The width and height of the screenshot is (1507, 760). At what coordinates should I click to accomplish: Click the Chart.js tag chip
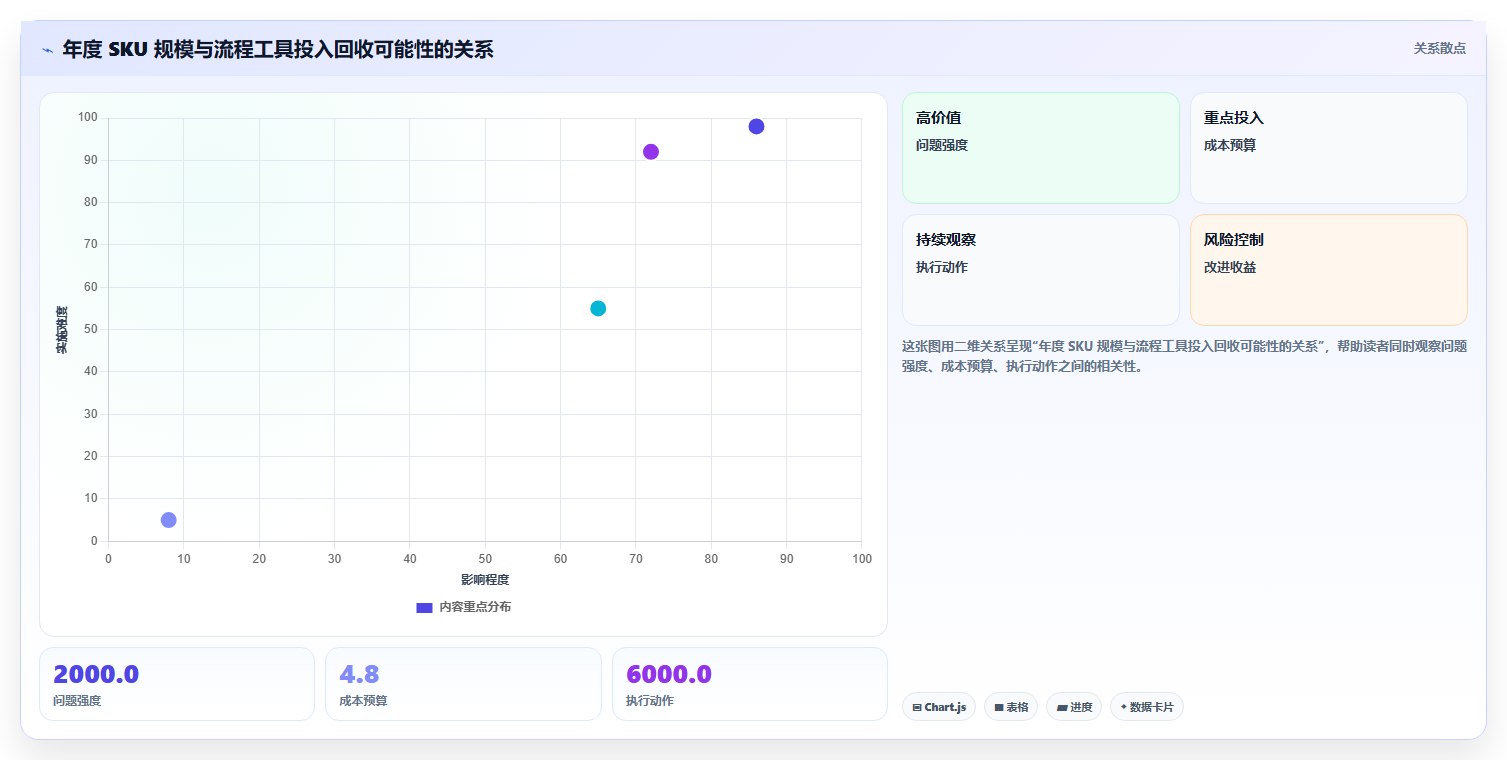[939, 707]
